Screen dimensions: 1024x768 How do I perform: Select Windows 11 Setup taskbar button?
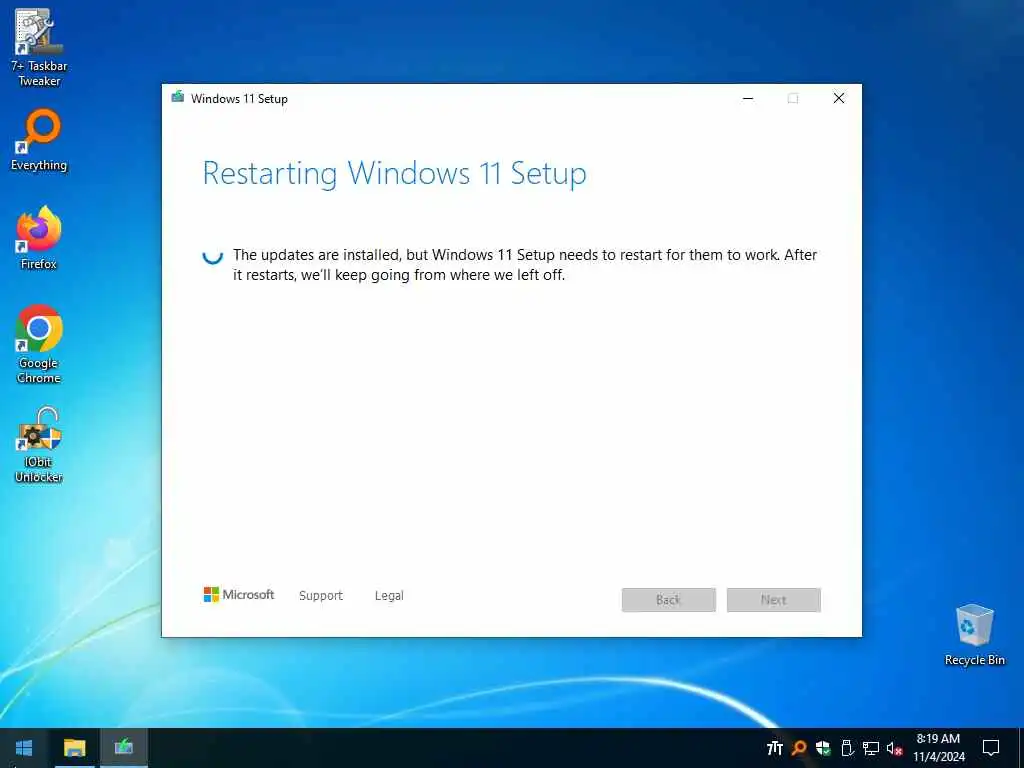click(x=123, y=748)
